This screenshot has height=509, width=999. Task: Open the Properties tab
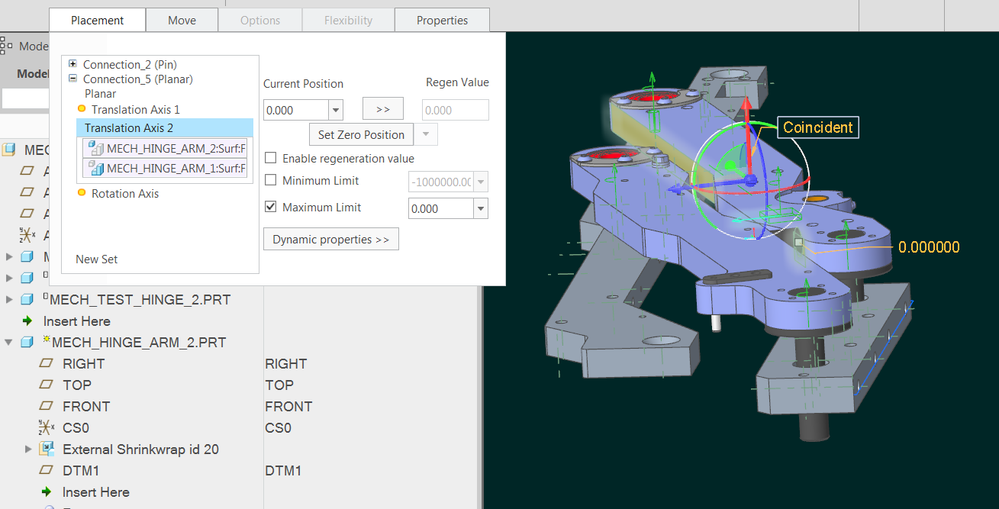pos(442,20)
